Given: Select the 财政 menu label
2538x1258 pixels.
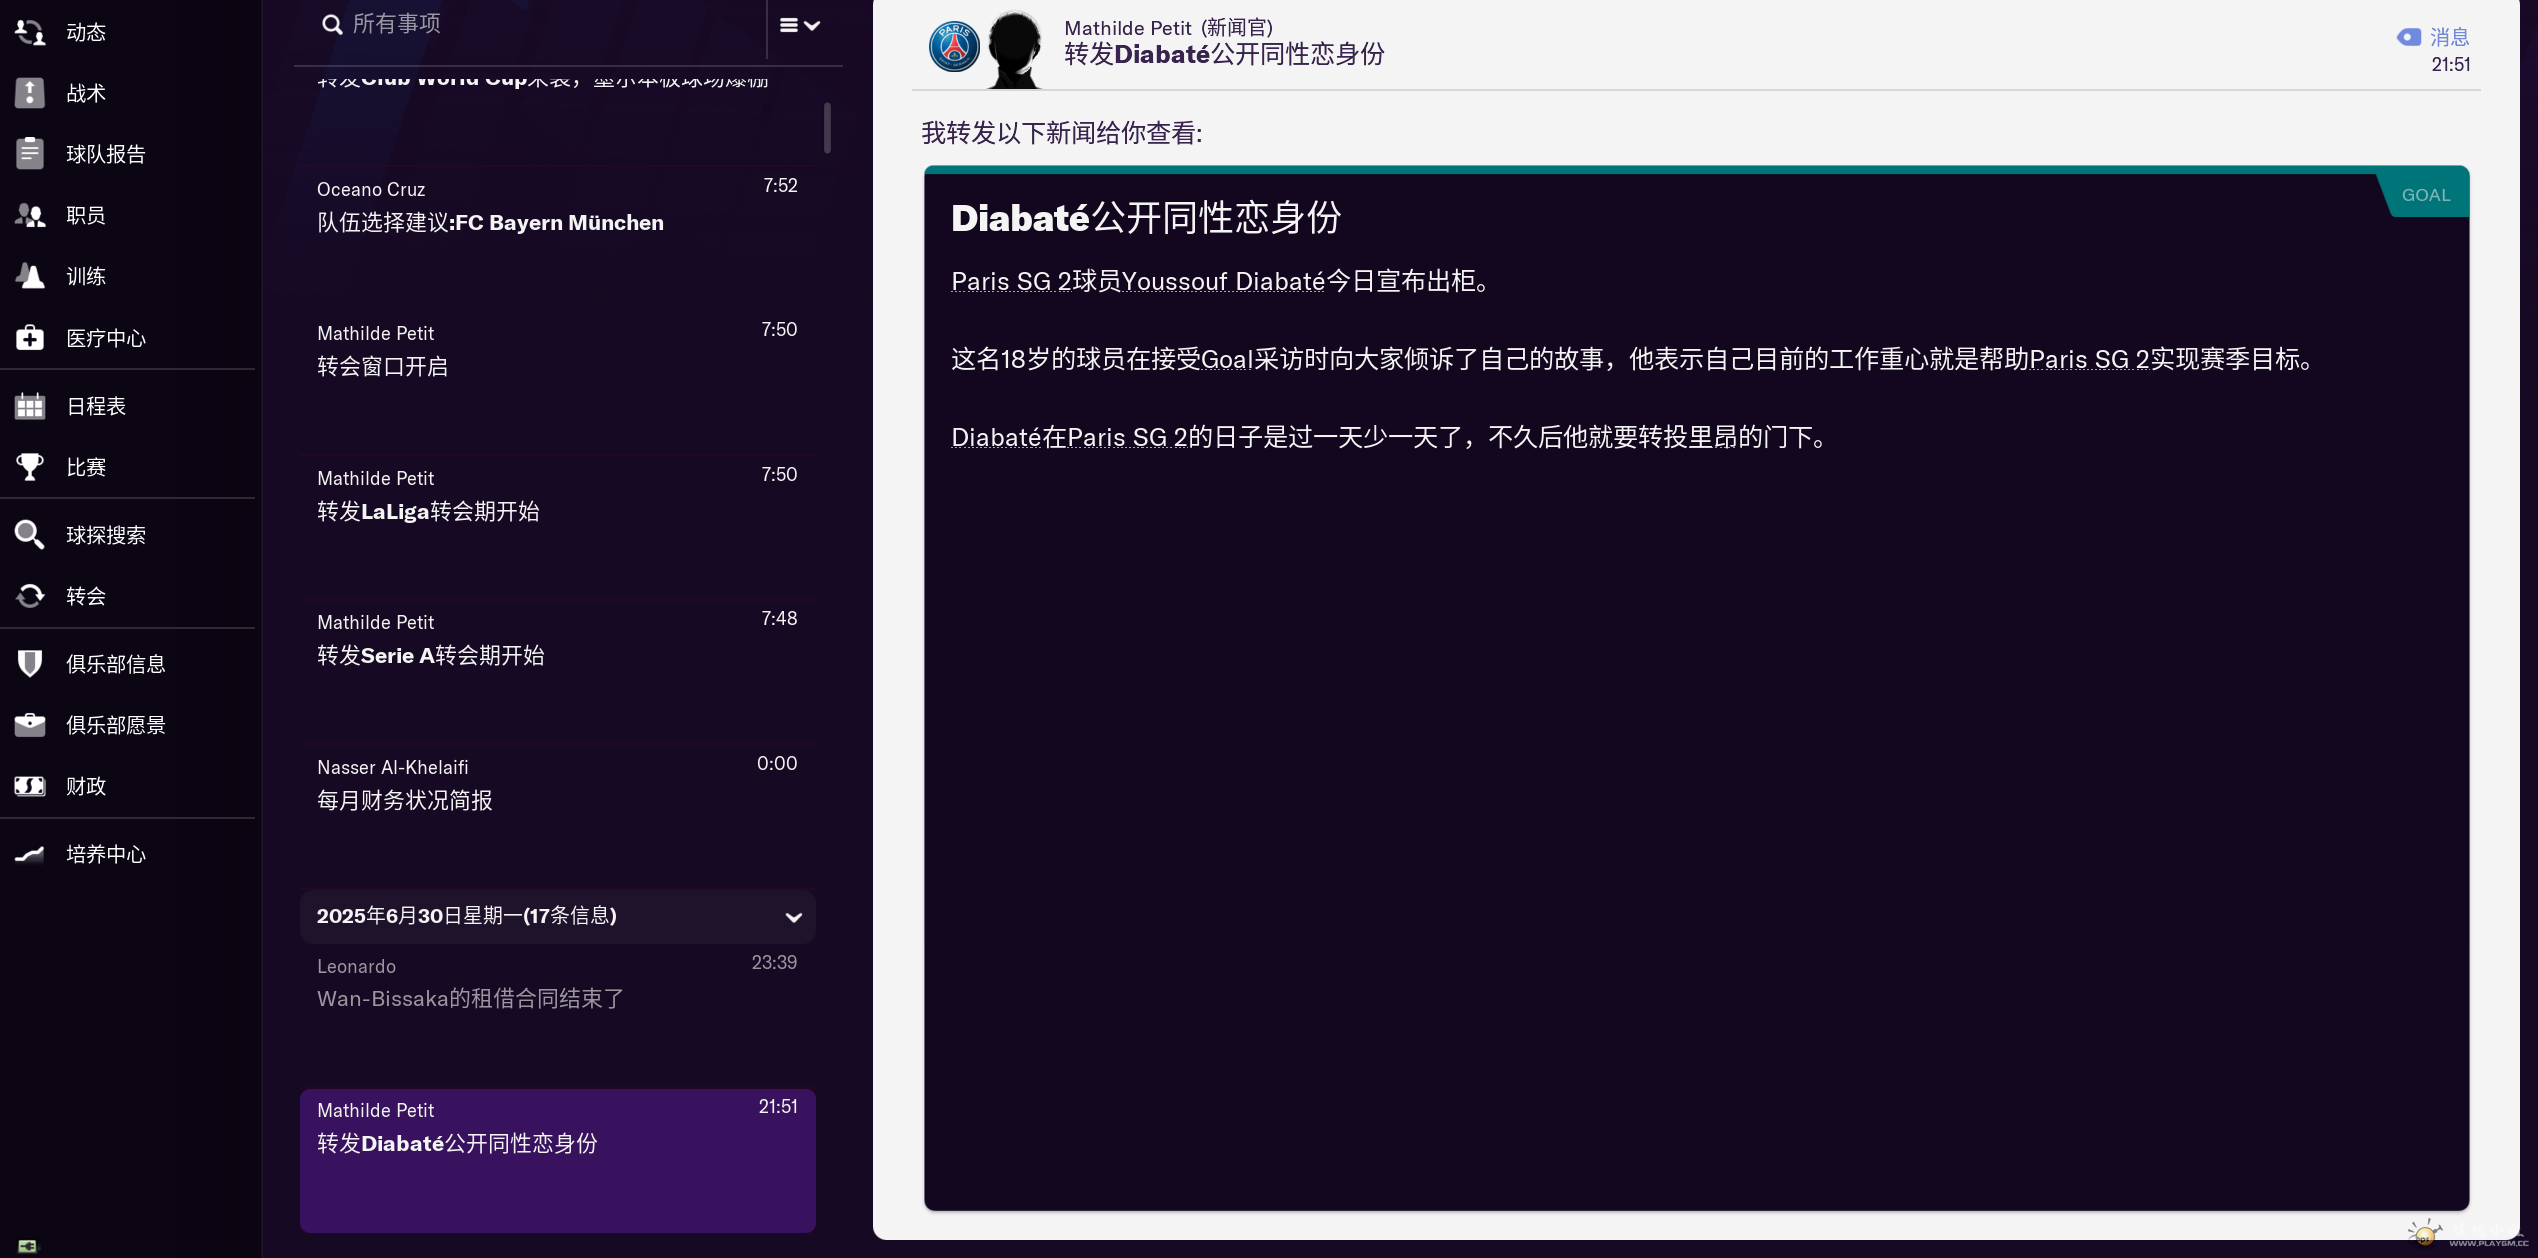Looking at the screenshot, I should (x=86, y=786).
